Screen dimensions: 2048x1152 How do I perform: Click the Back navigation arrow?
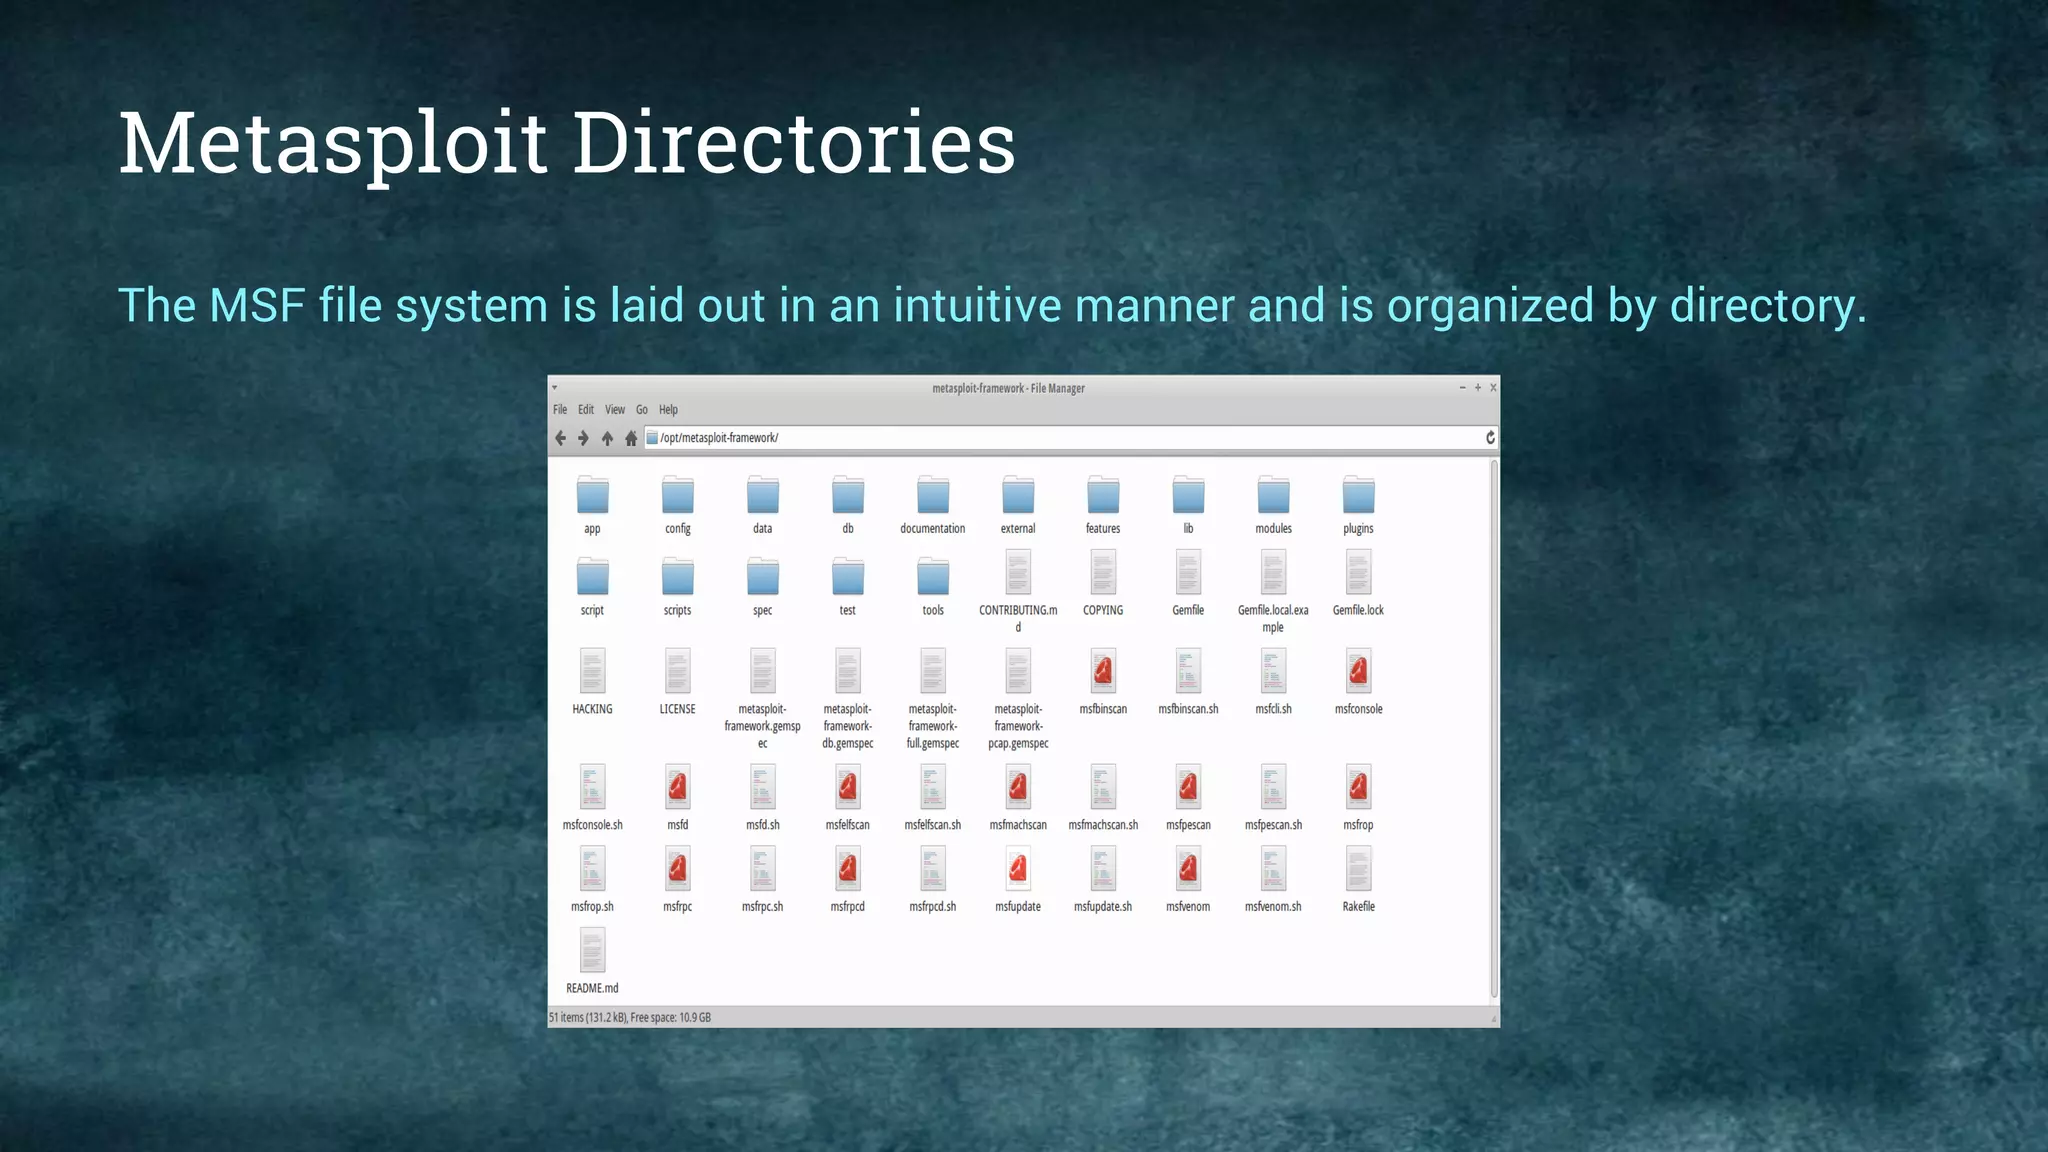tap(560, 438)
